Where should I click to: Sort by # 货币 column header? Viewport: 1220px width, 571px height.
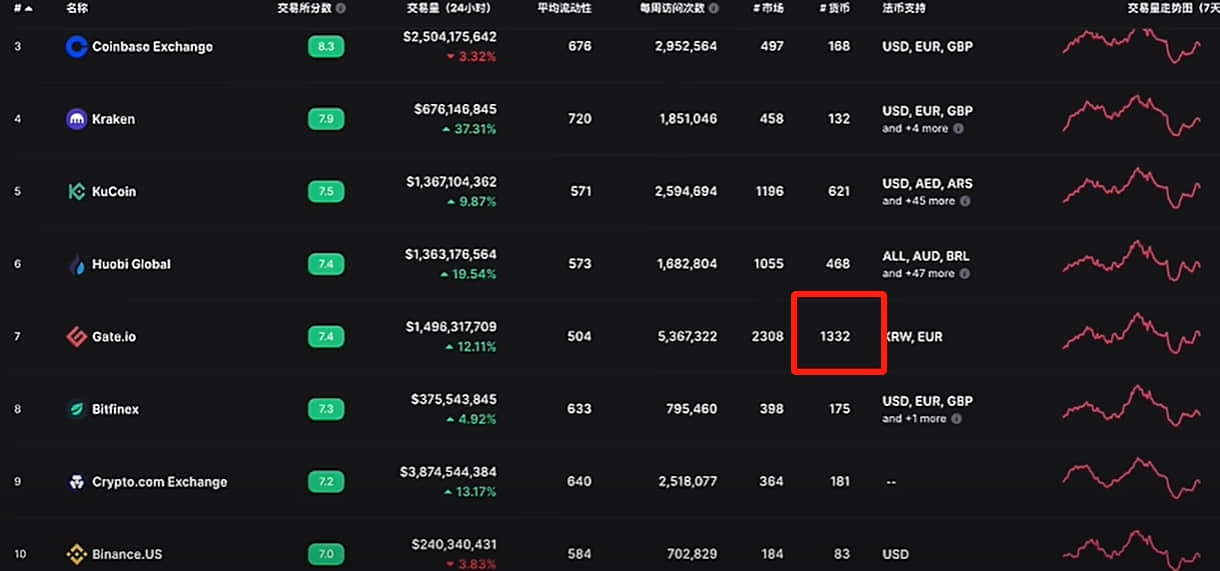(x=834, y=8)
